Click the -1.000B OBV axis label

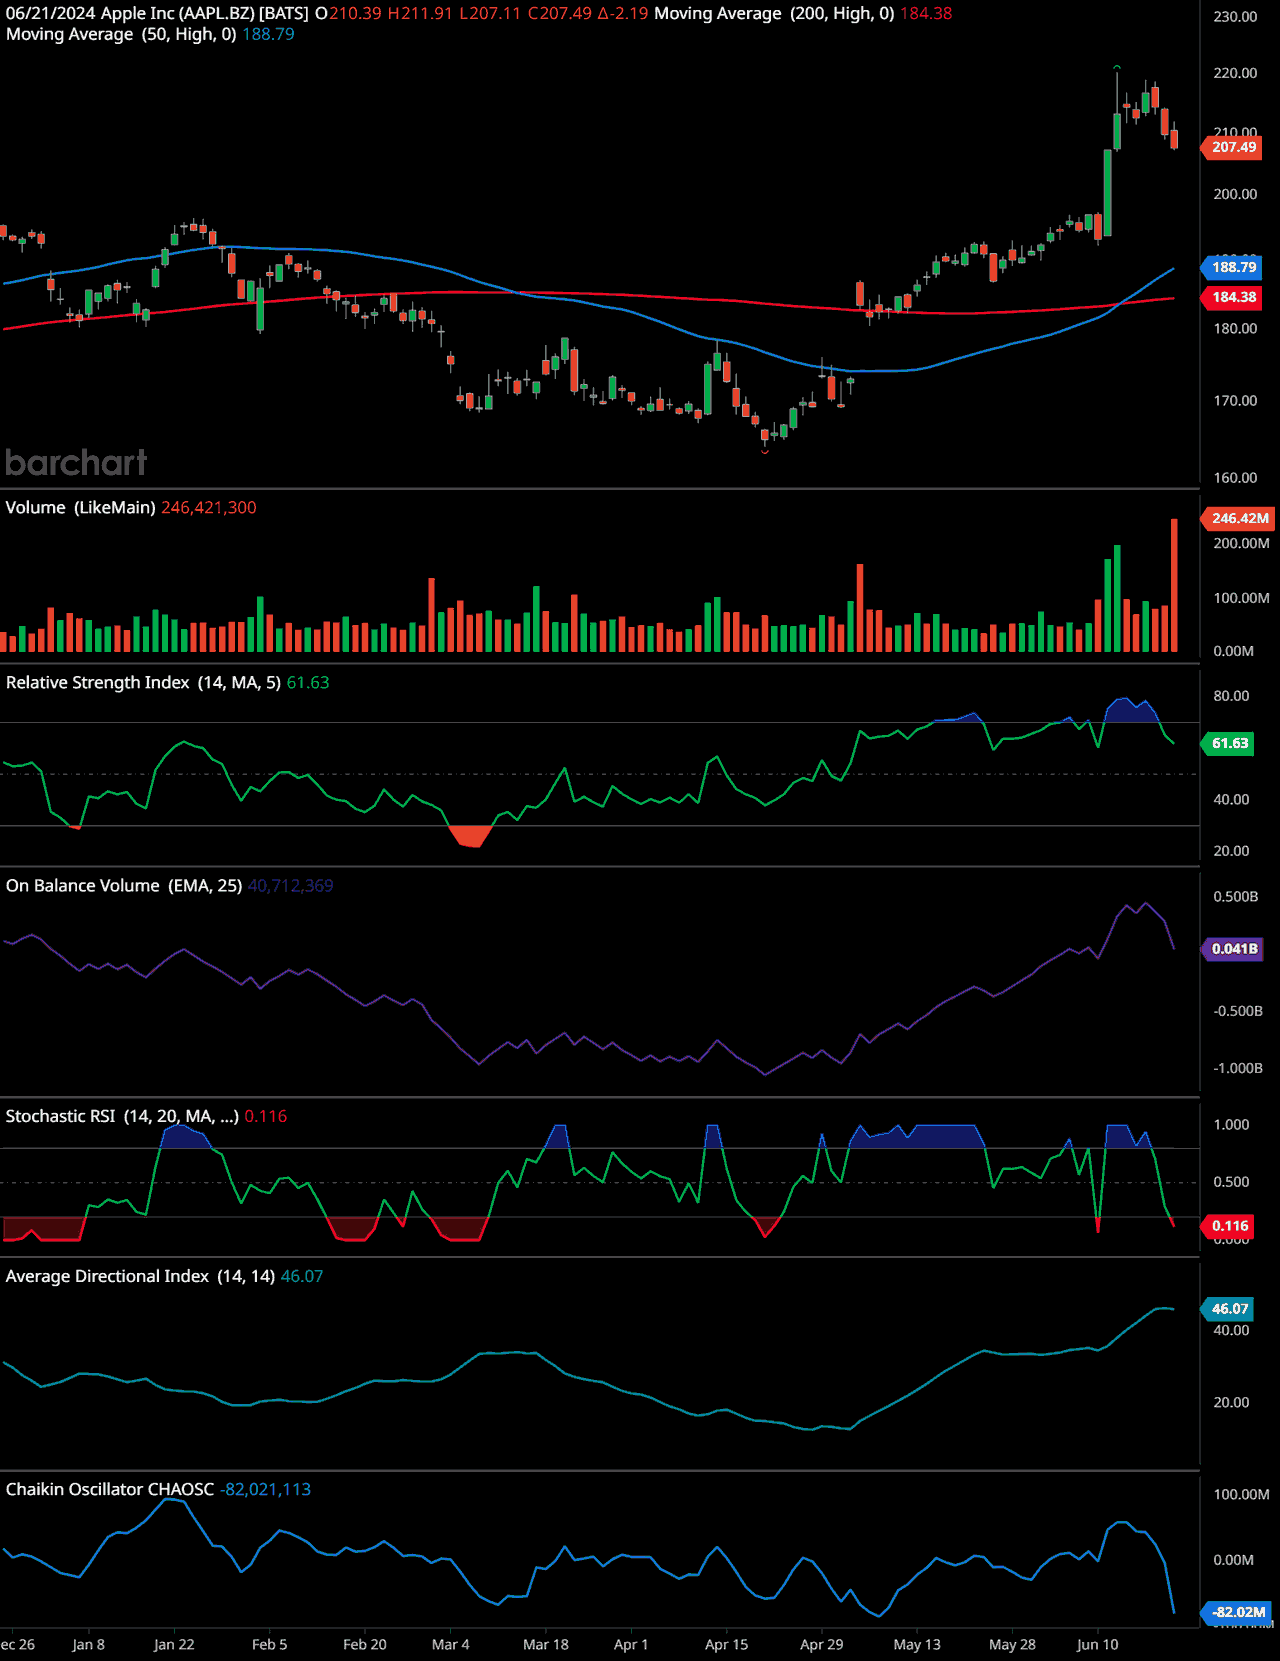pyautogui.click(x=1238, y=1068)
